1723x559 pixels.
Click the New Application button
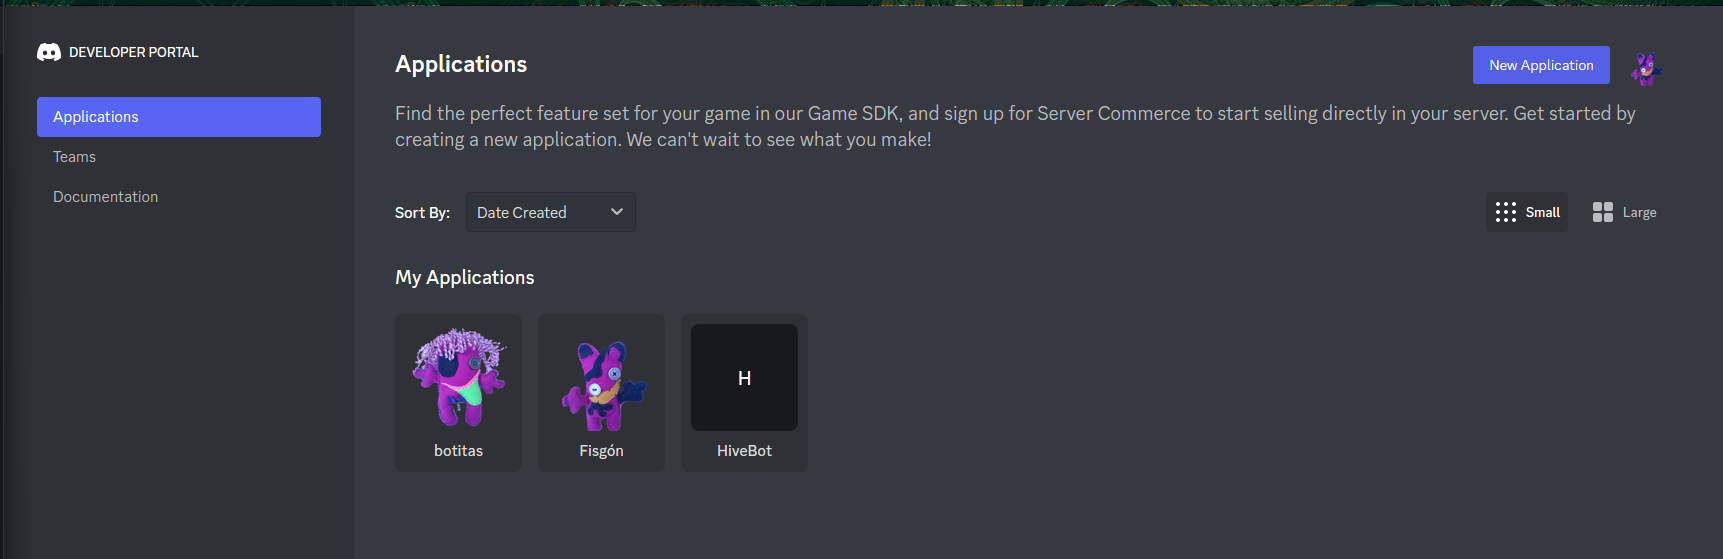pyautogui.click(x=1541, y=65)
